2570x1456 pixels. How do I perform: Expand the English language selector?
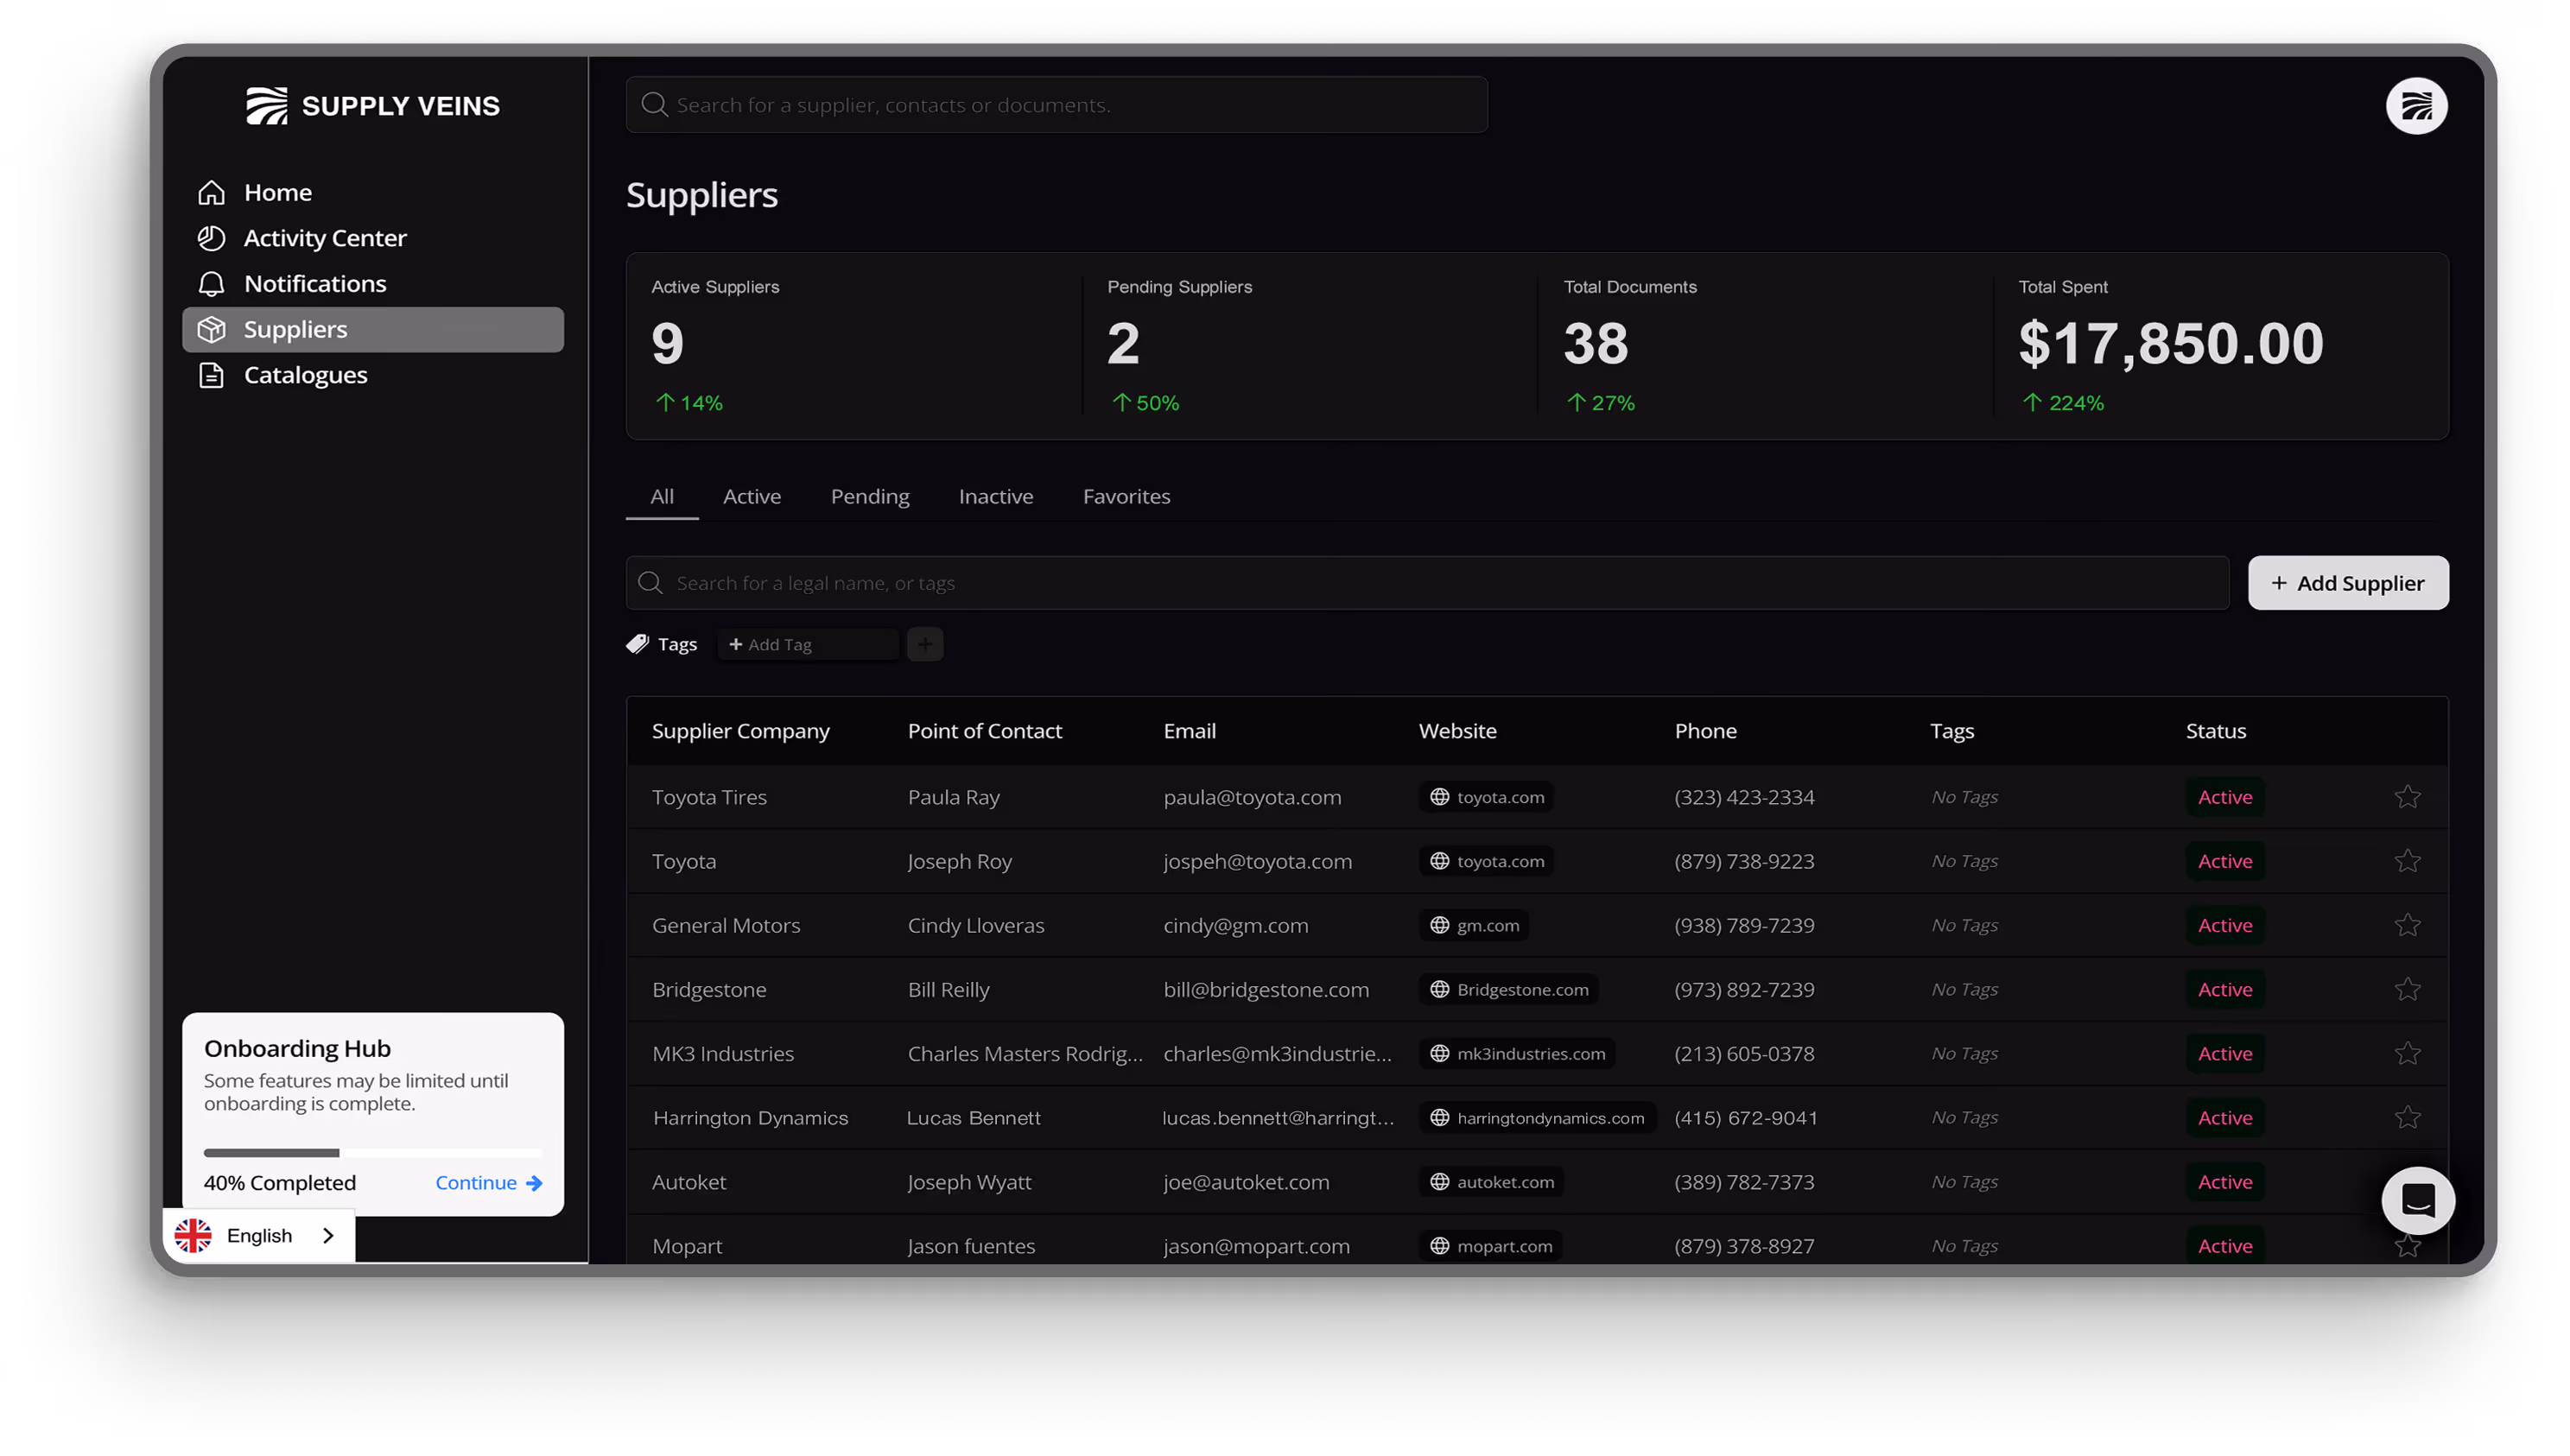tap(259, 1236)
